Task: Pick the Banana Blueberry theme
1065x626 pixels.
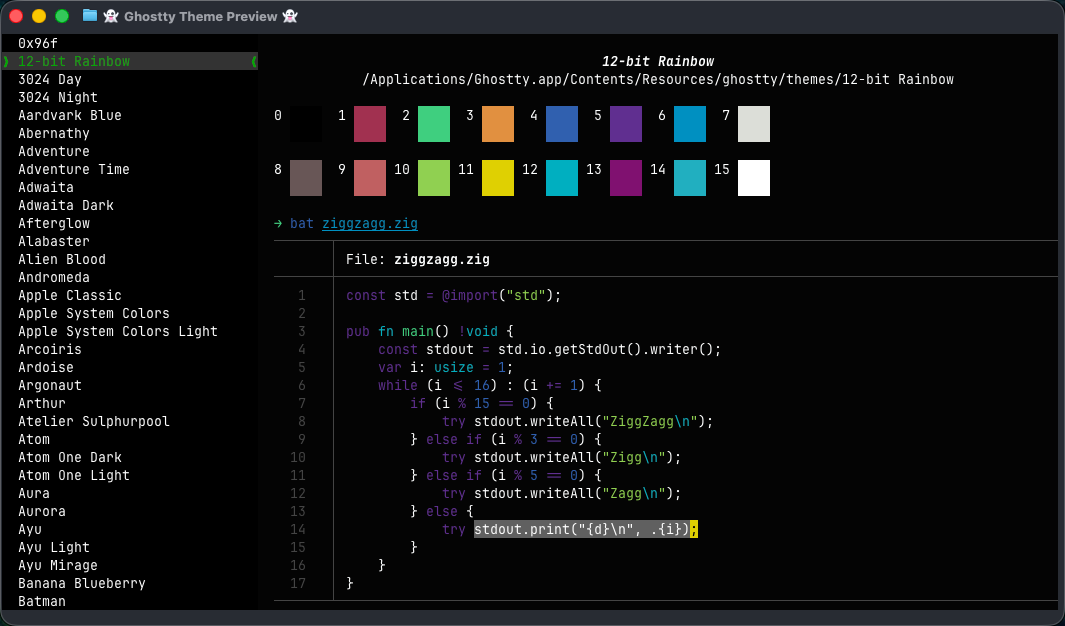Action: [82, 583]
